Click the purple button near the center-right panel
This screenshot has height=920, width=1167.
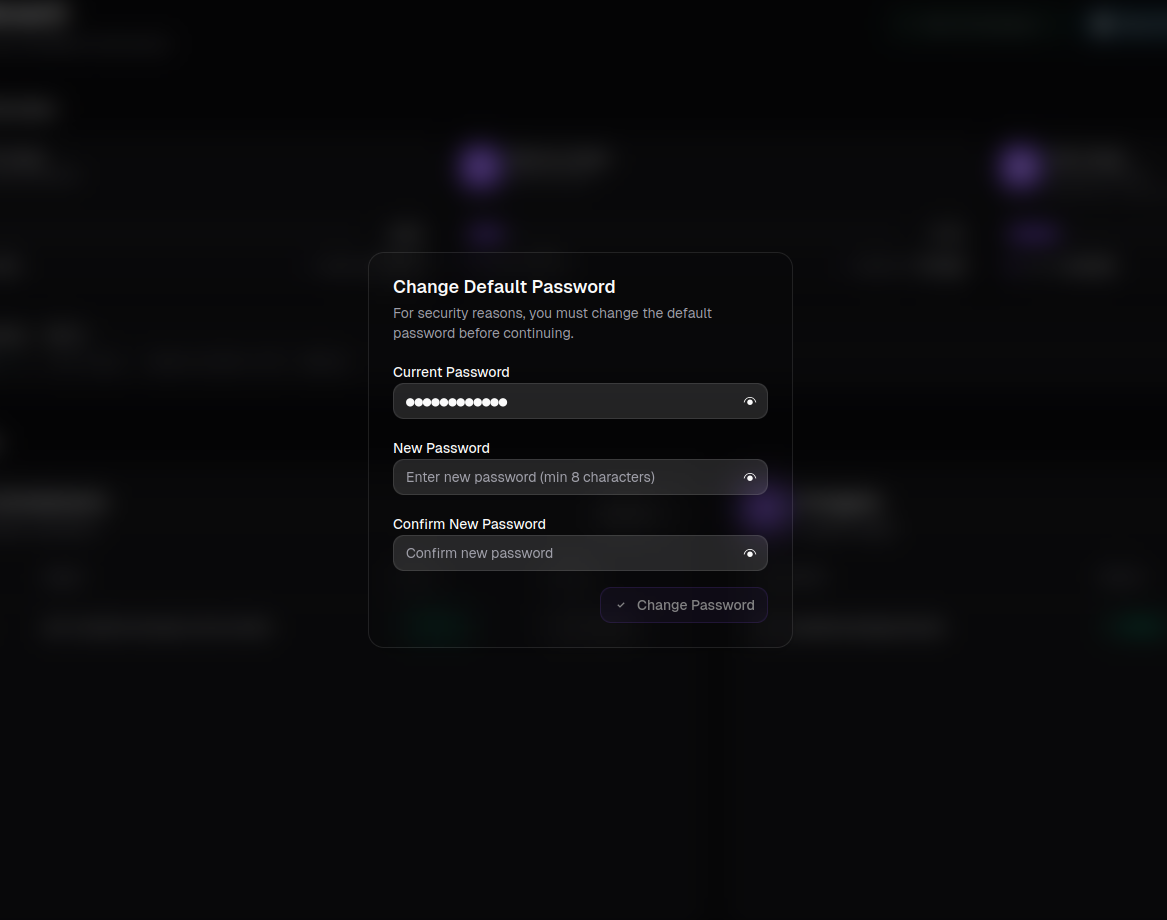click(764, 510)
